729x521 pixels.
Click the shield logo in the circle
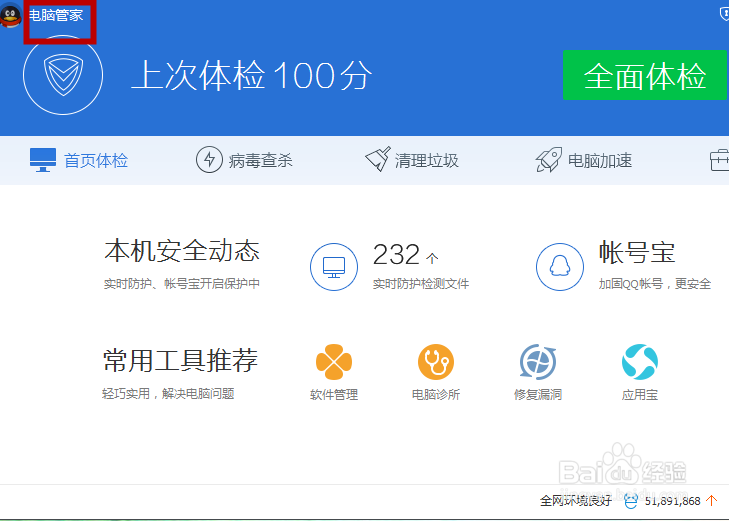click(63, 75)
